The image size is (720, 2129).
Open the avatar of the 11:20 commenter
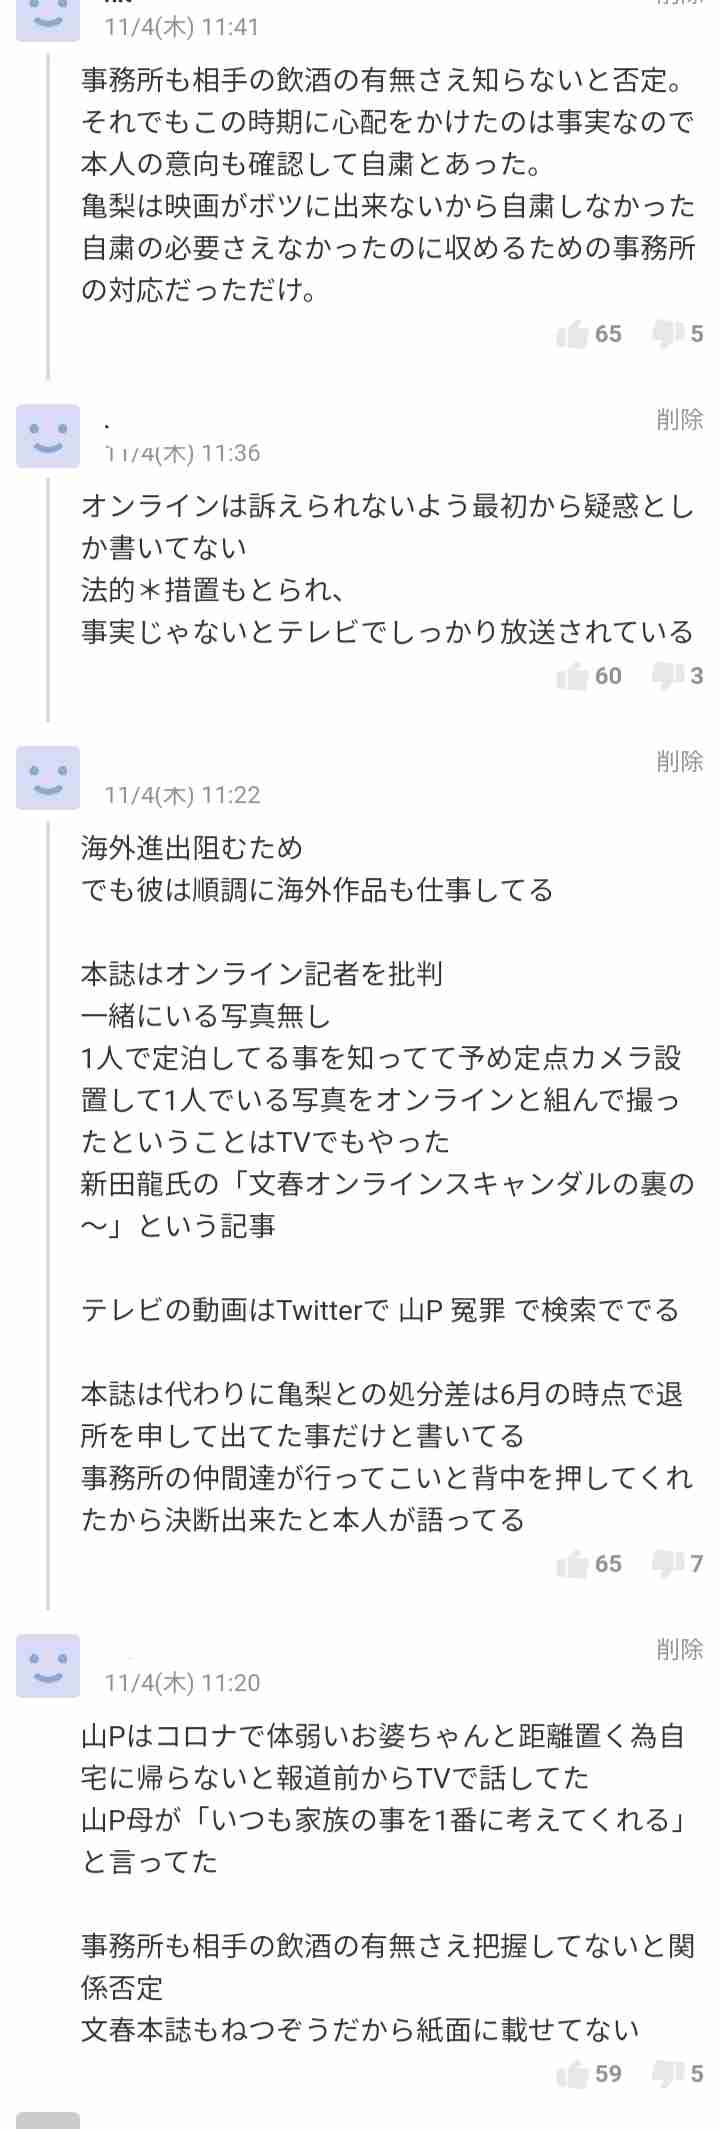[x=48, y=1666]
